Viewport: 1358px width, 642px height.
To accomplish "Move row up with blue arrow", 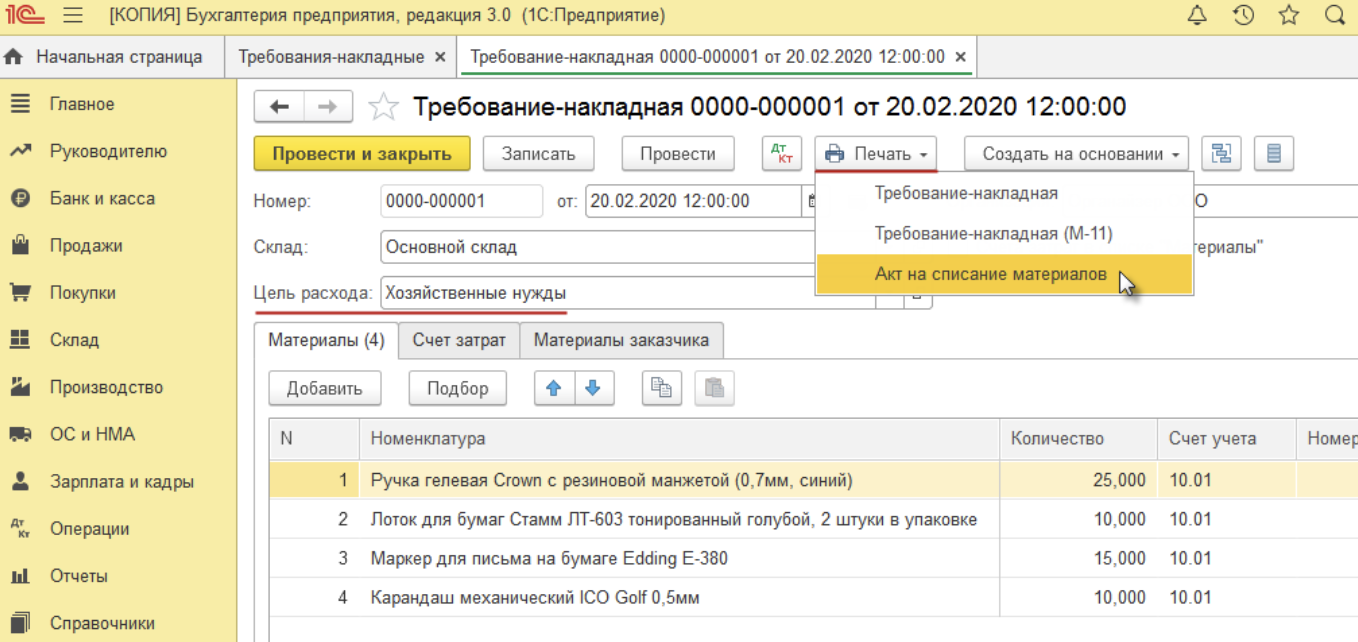I will (x=555, y=388).
